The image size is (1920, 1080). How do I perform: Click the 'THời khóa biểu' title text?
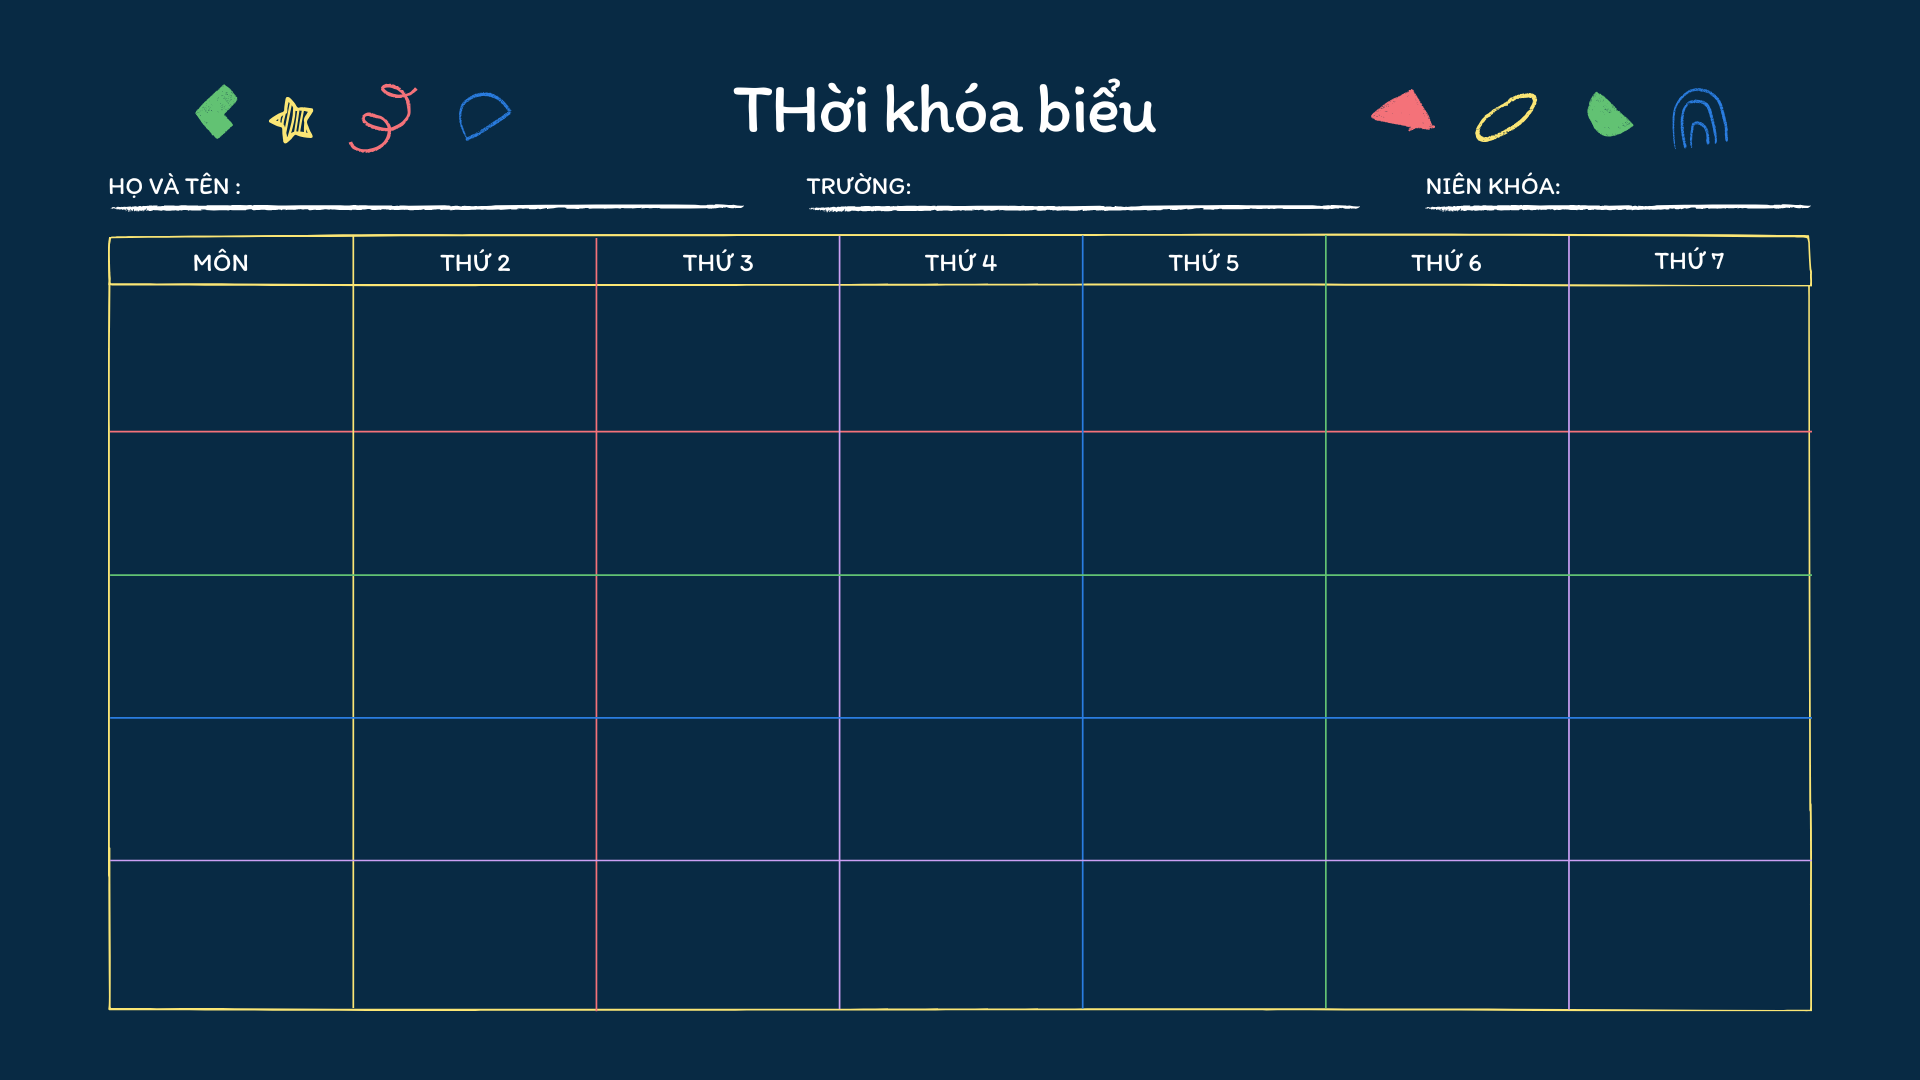(x=945, y=109)
